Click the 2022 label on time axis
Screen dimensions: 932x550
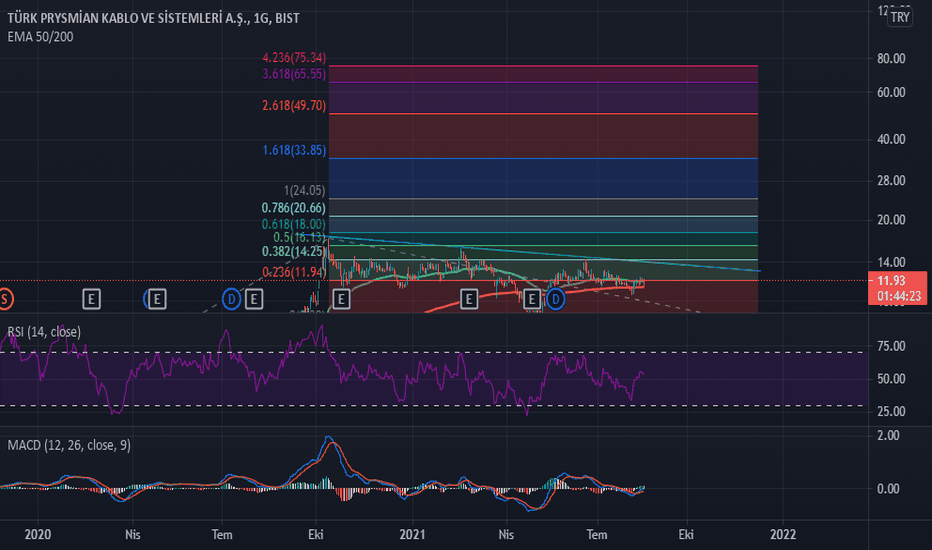(783, 535)
